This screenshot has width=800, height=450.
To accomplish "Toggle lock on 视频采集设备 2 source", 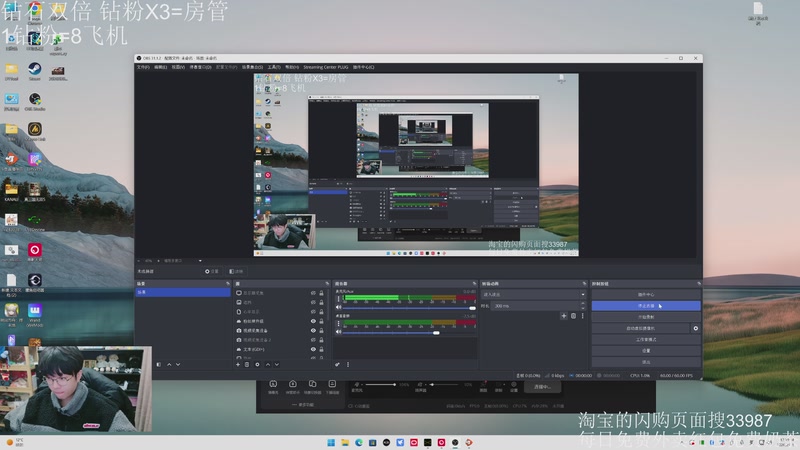I will pos(321,340).
